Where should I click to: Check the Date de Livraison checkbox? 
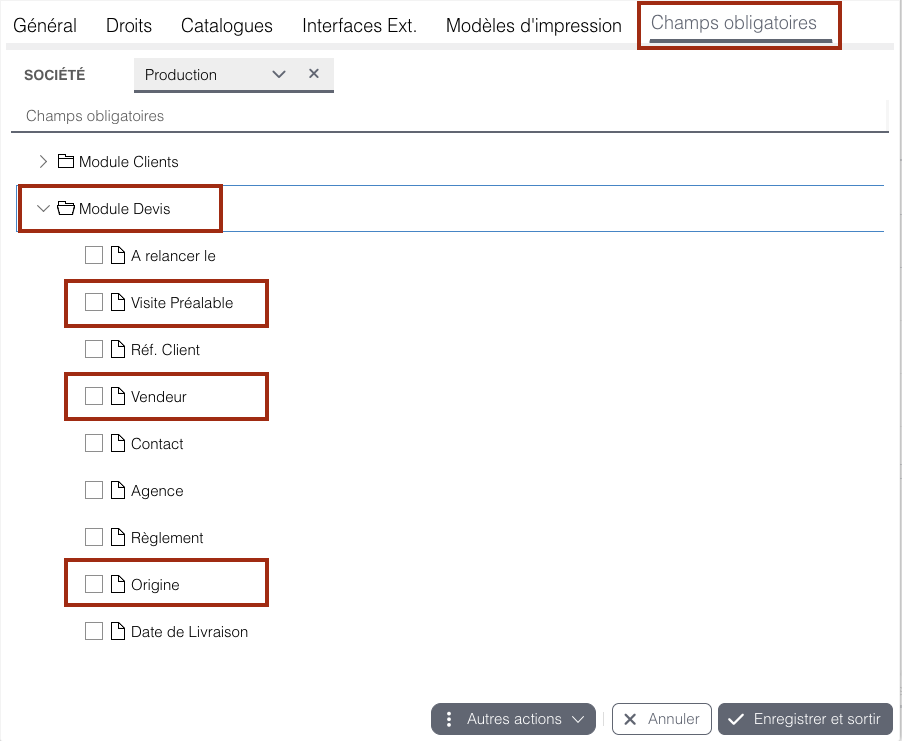pyautogui.click(x=94, y=631)
